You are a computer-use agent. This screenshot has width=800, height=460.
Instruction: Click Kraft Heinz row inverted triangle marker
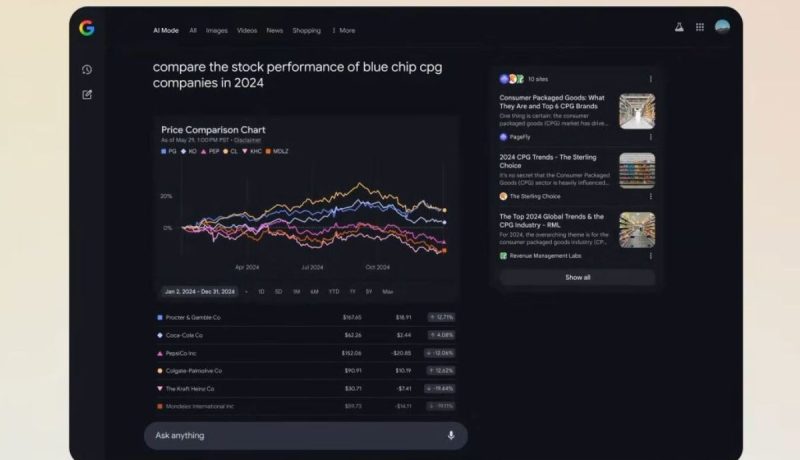tap(160, 389)
